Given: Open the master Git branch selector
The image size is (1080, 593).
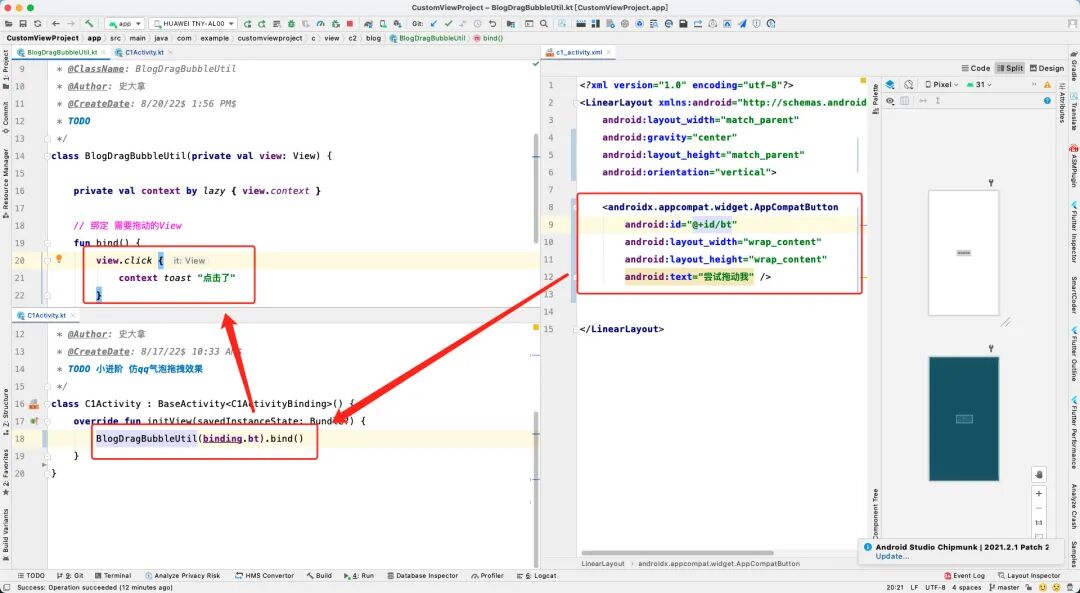Looking at the screenshot, I should pyautogui.click(x=1003, y=587).
